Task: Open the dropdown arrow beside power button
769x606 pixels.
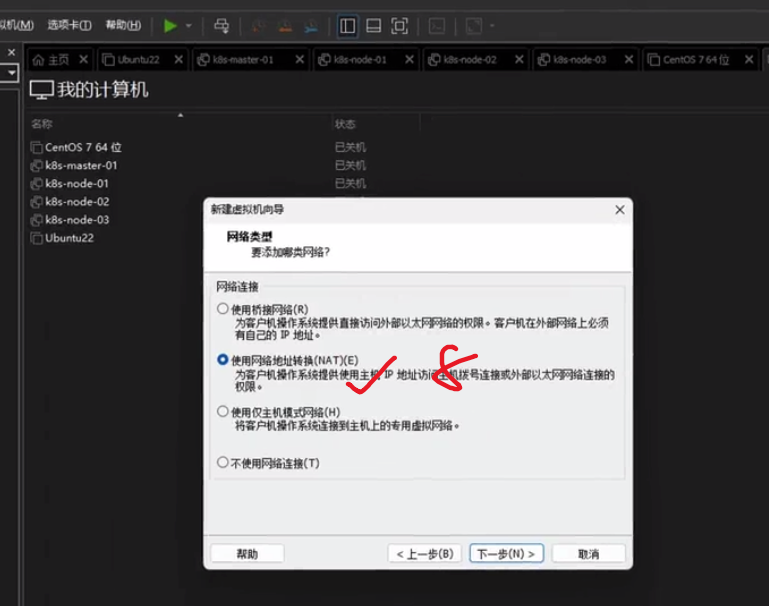Action: pyautogui.click(x=188, y=26)
